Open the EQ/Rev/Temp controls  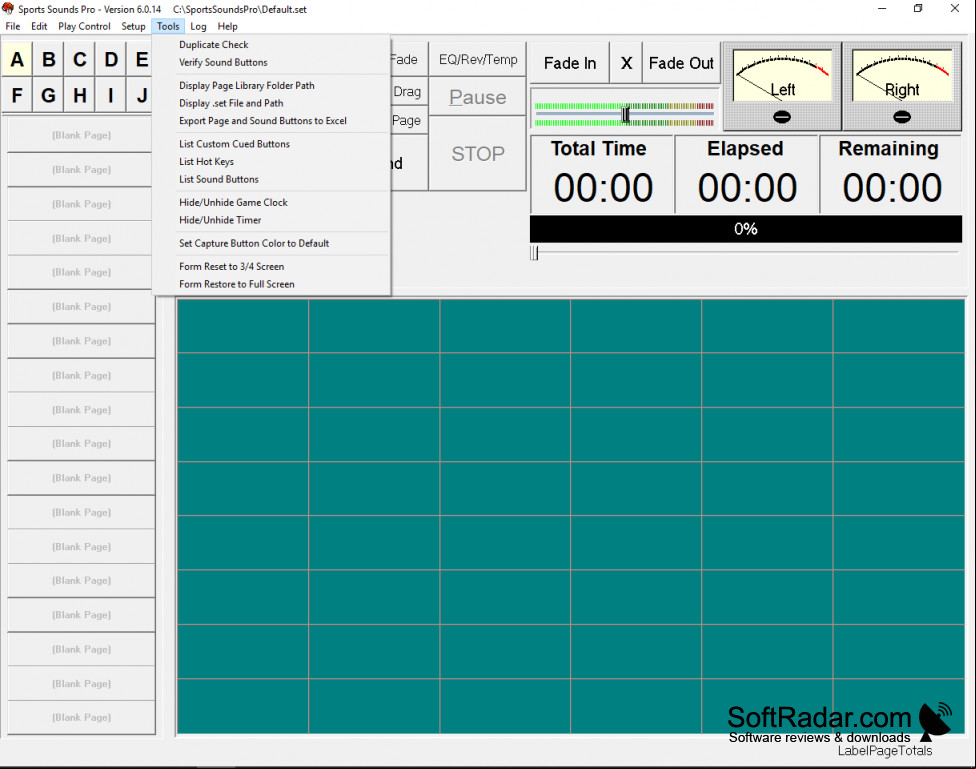tap(478, 60)
